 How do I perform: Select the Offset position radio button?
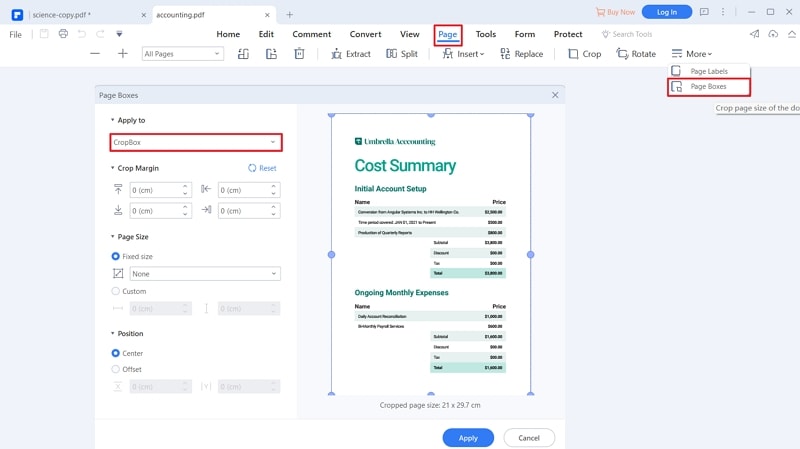point(115,369)
